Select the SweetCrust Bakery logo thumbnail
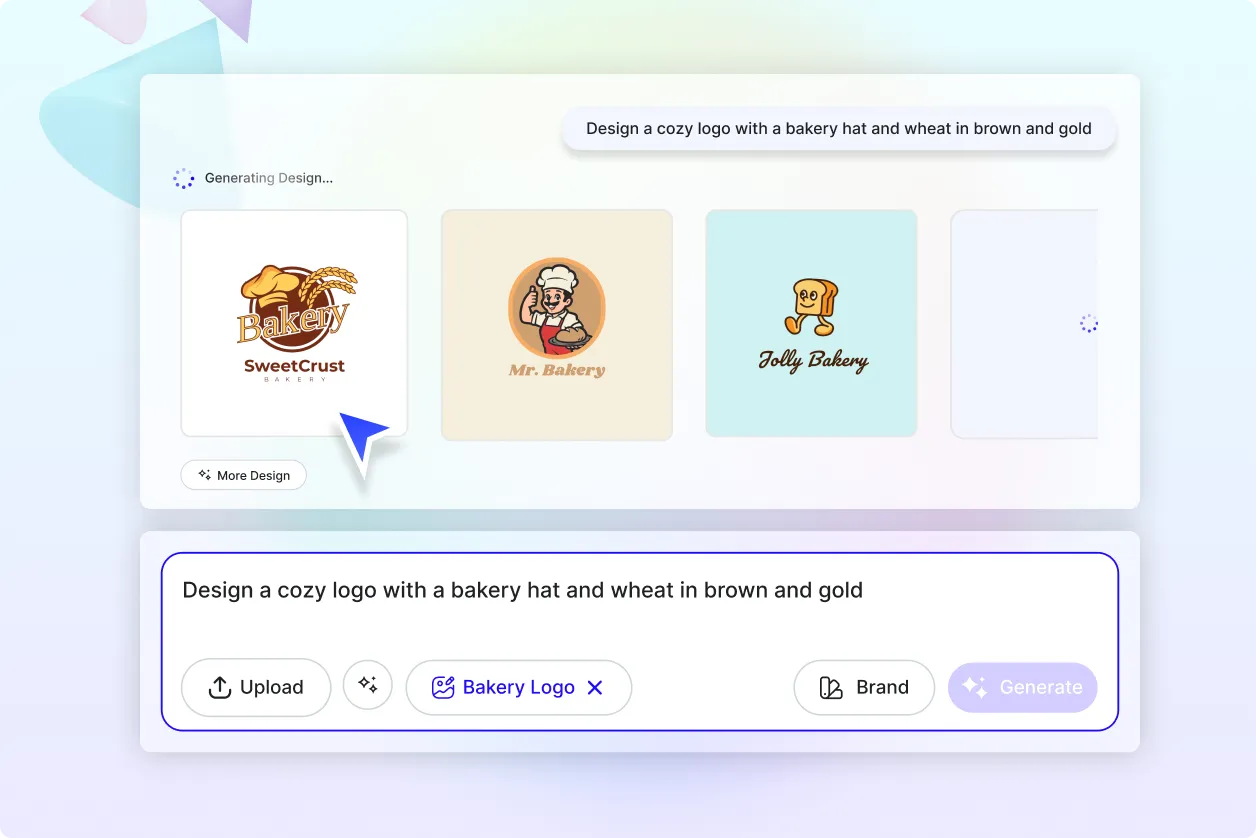The image size is (1256, 838). tap(294, 323)
